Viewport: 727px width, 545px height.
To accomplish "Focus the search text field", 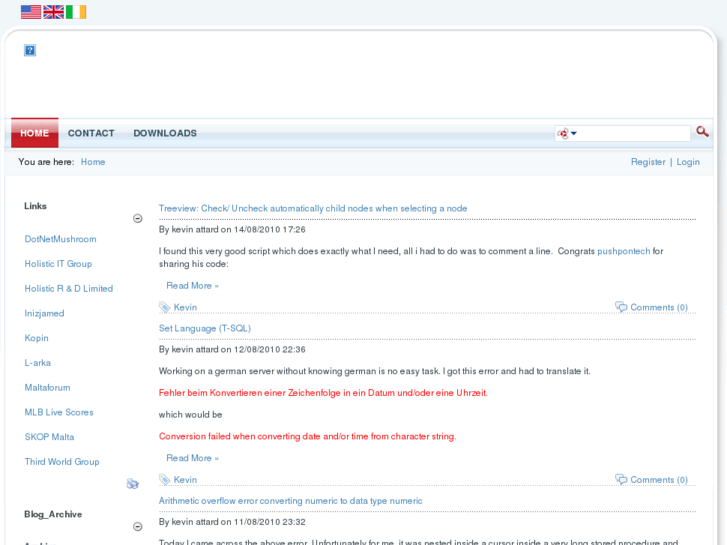I will (635, 133).
